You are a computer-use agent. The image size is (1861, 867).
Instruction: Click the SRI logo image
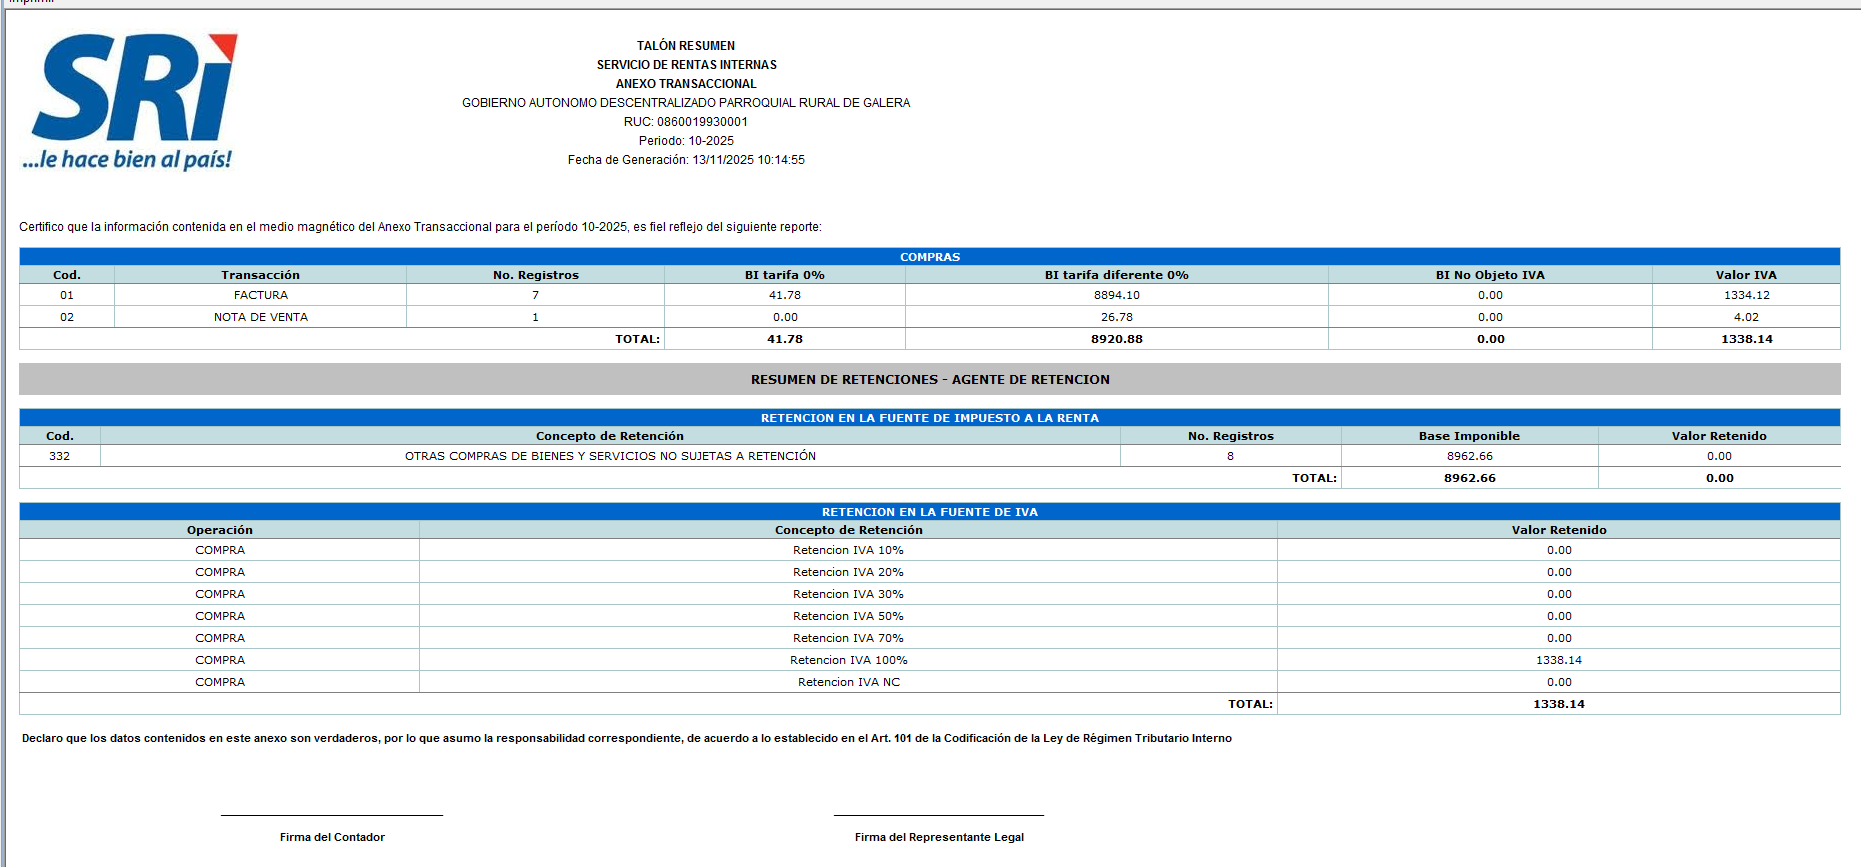tap(130, 100)
